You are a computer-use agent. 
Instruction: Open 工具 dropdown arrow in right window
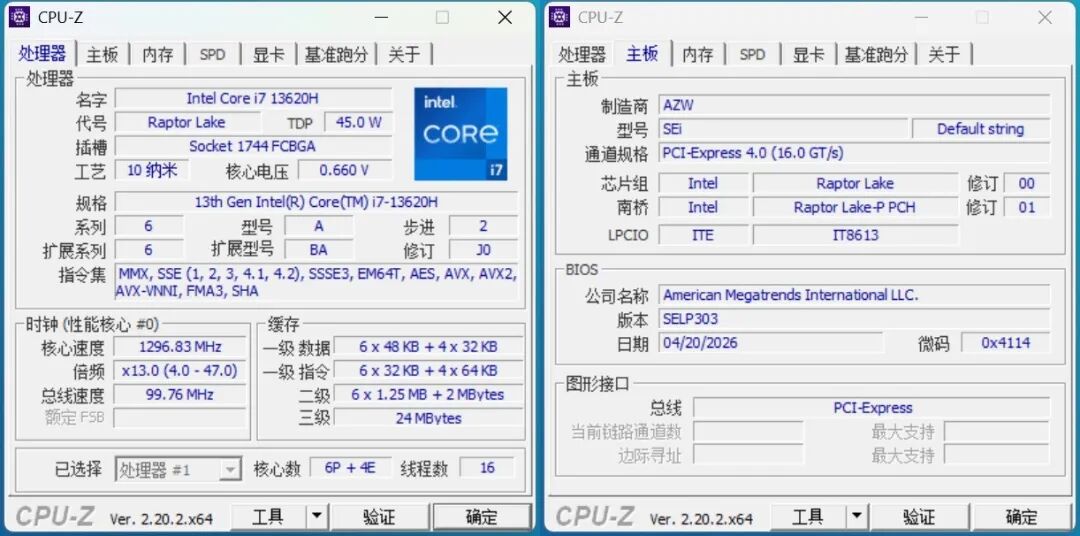click(x=856, y=516)
